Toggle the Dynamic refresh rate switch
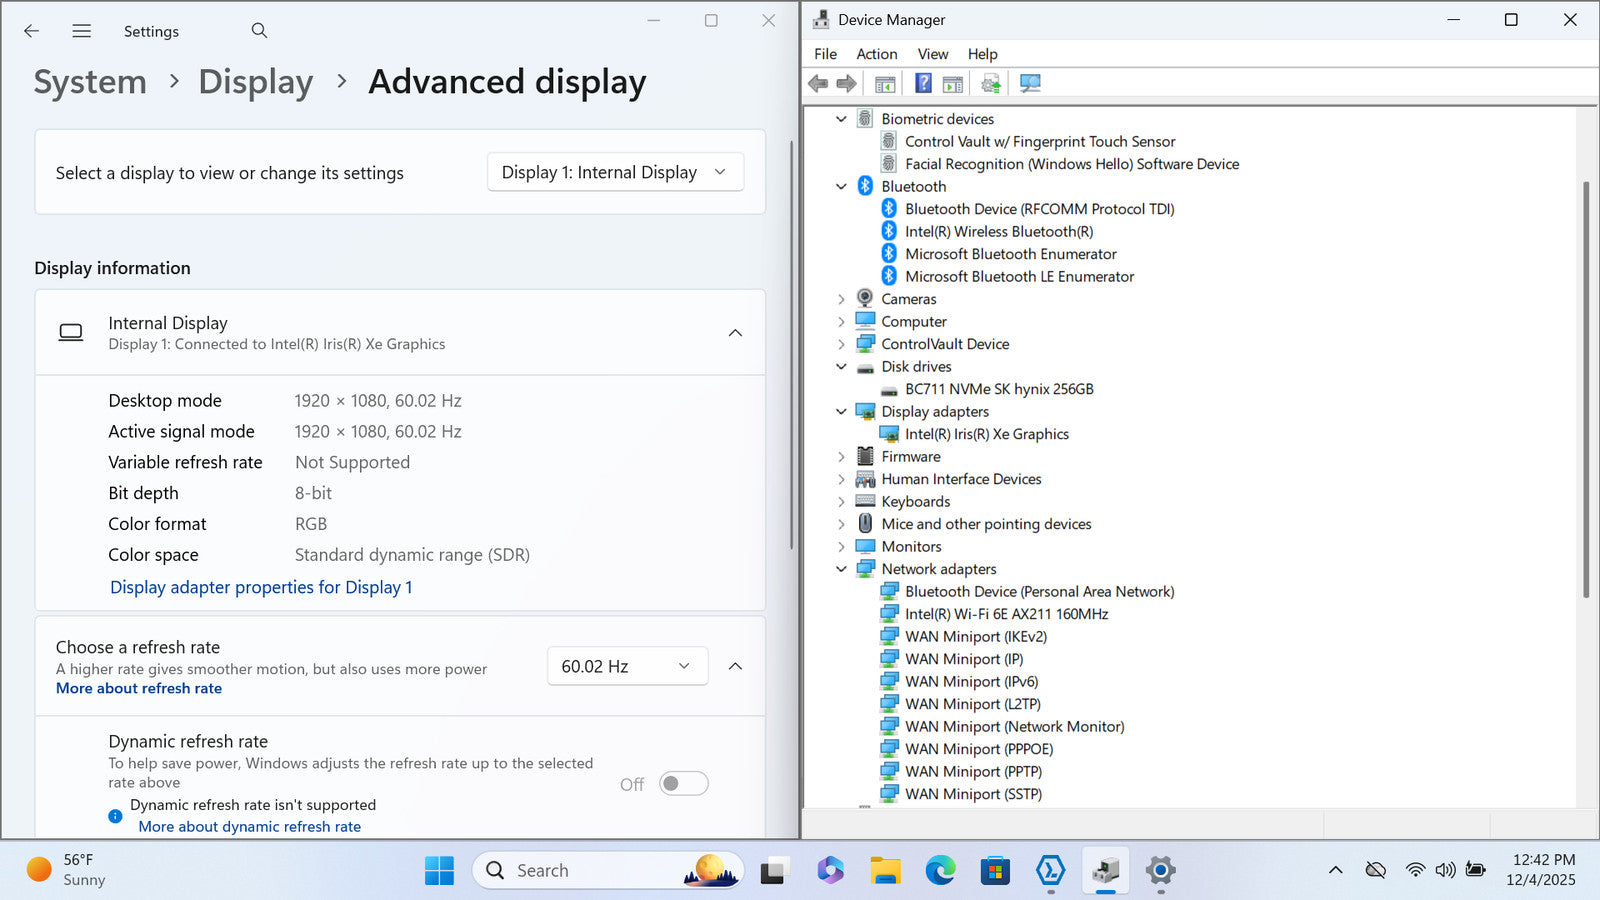1600x900 pixels. pos(684,784)
